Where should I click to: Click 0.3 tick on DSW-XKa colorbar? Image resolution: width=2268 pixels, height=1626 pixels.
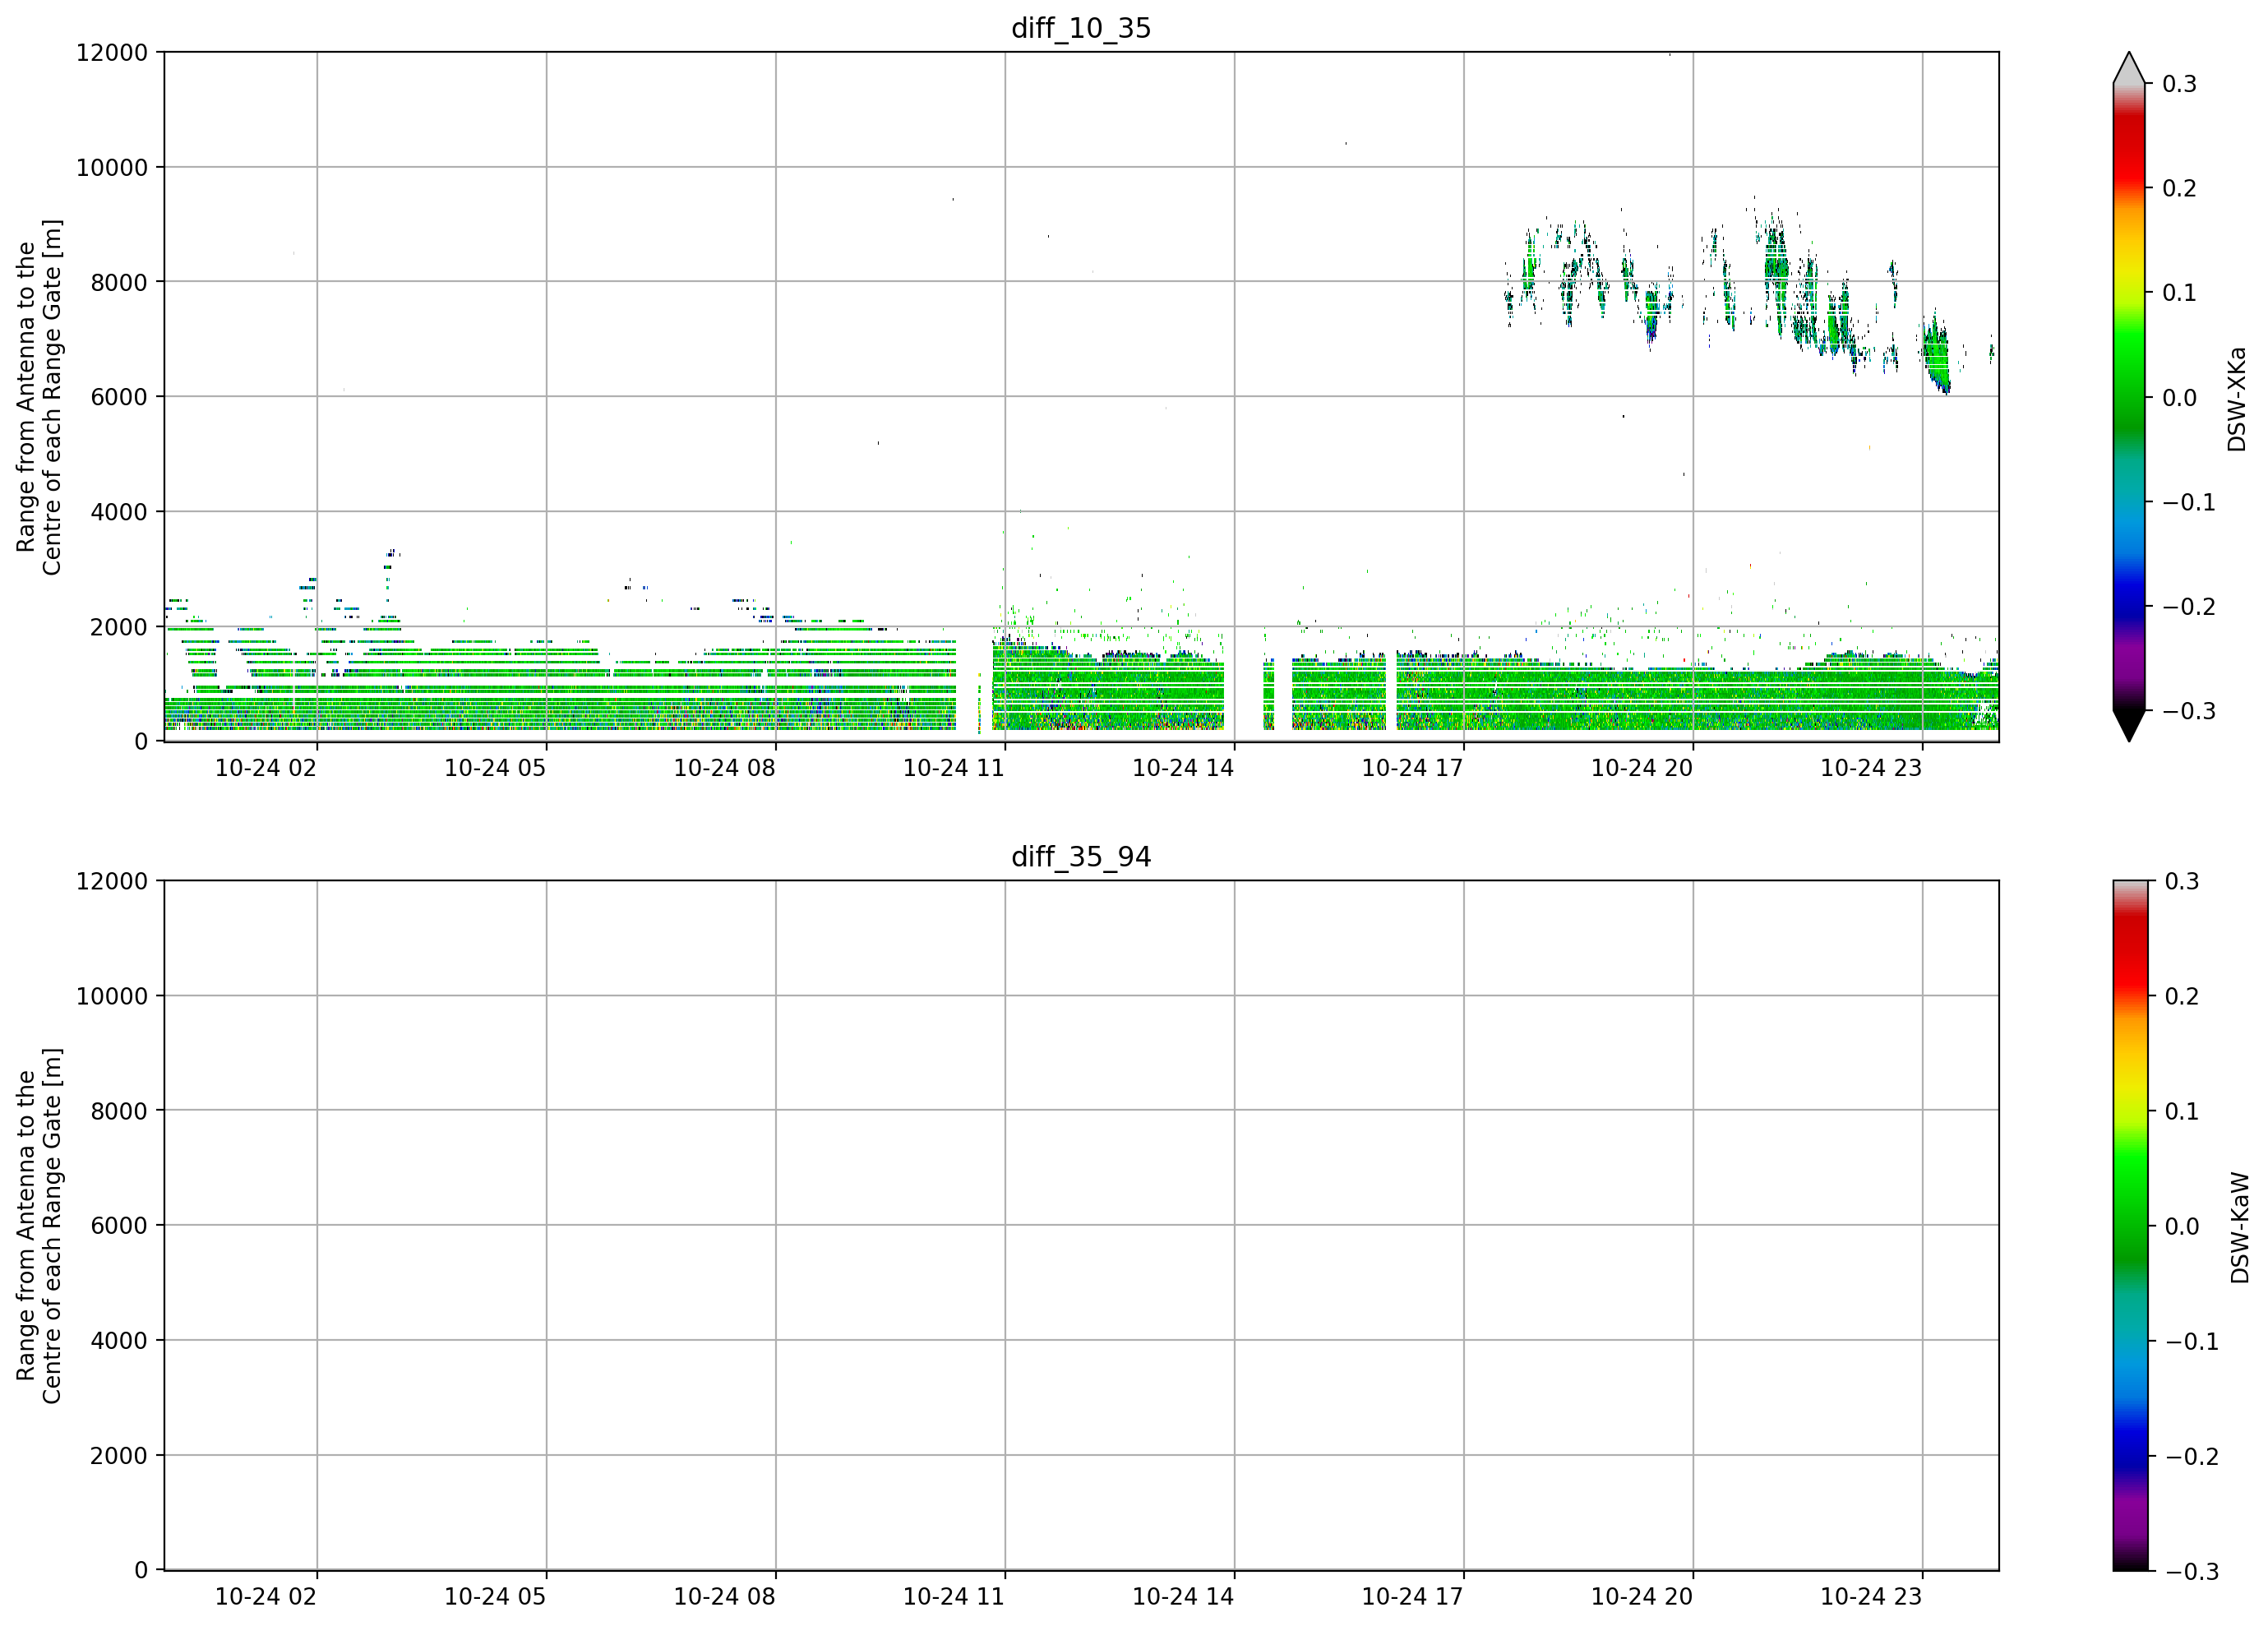(2180, 84)
